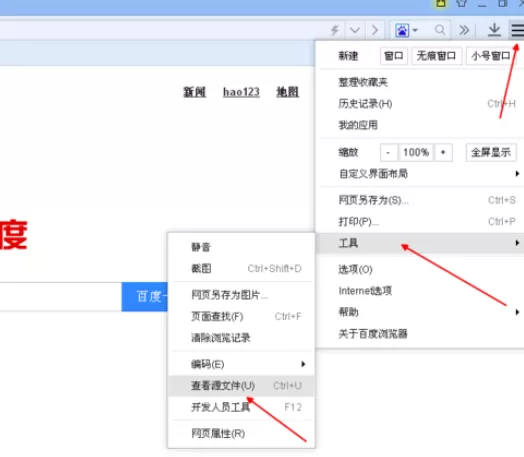The width and height of the screenshot is (524, 457).
Task: Expand 自定义界面布局 submenu
Action: 420,174
